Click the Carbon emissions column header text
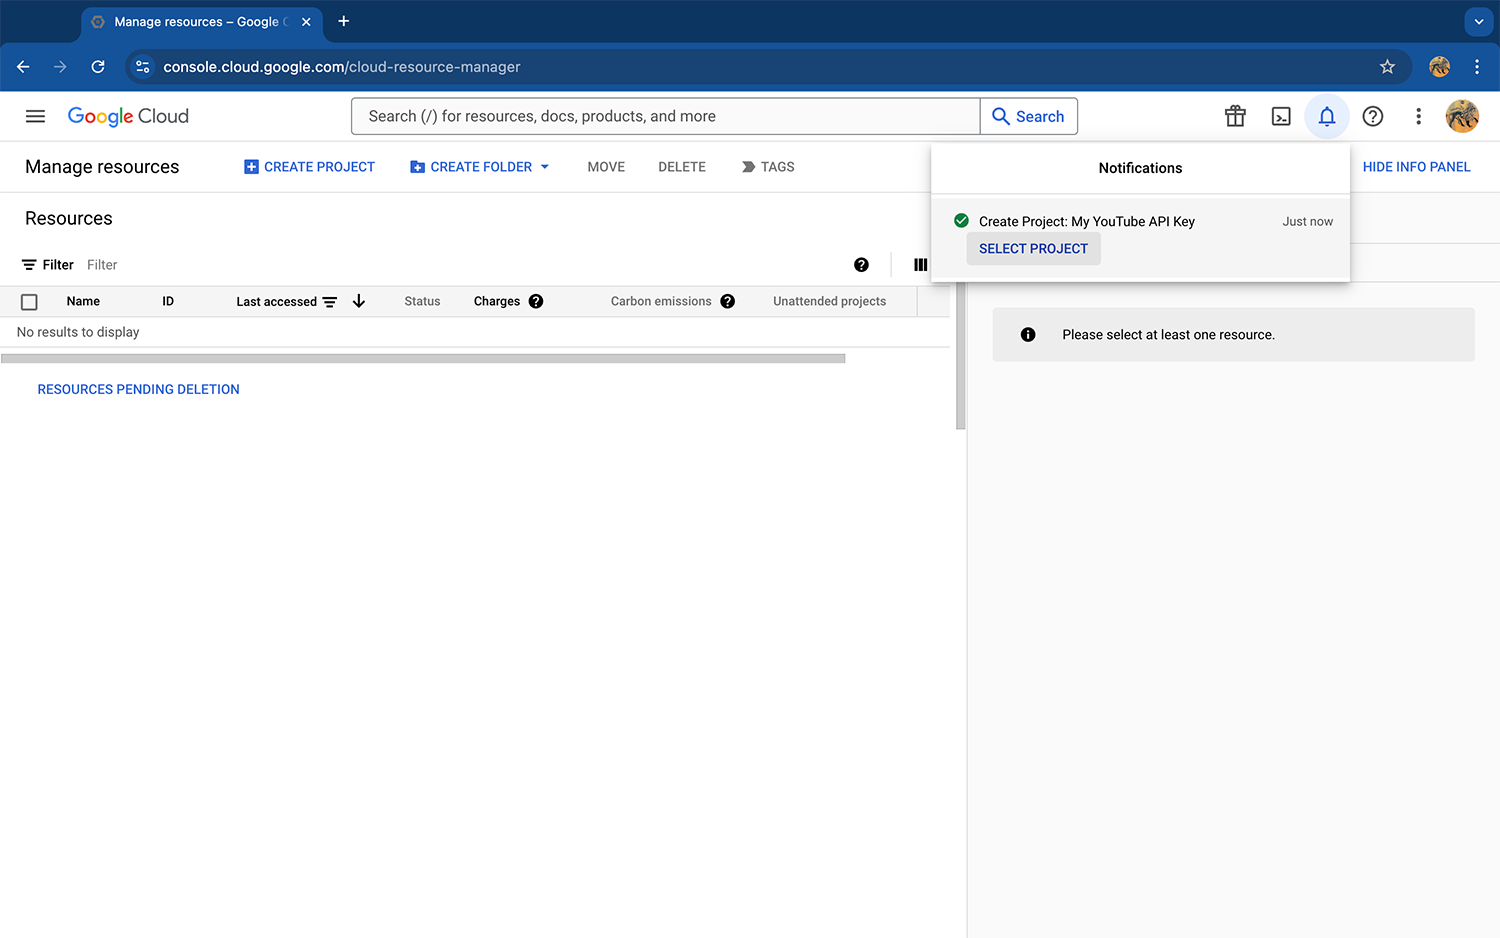The height and width of the screenshot is (938, 1500). click(x=661, y=301)
